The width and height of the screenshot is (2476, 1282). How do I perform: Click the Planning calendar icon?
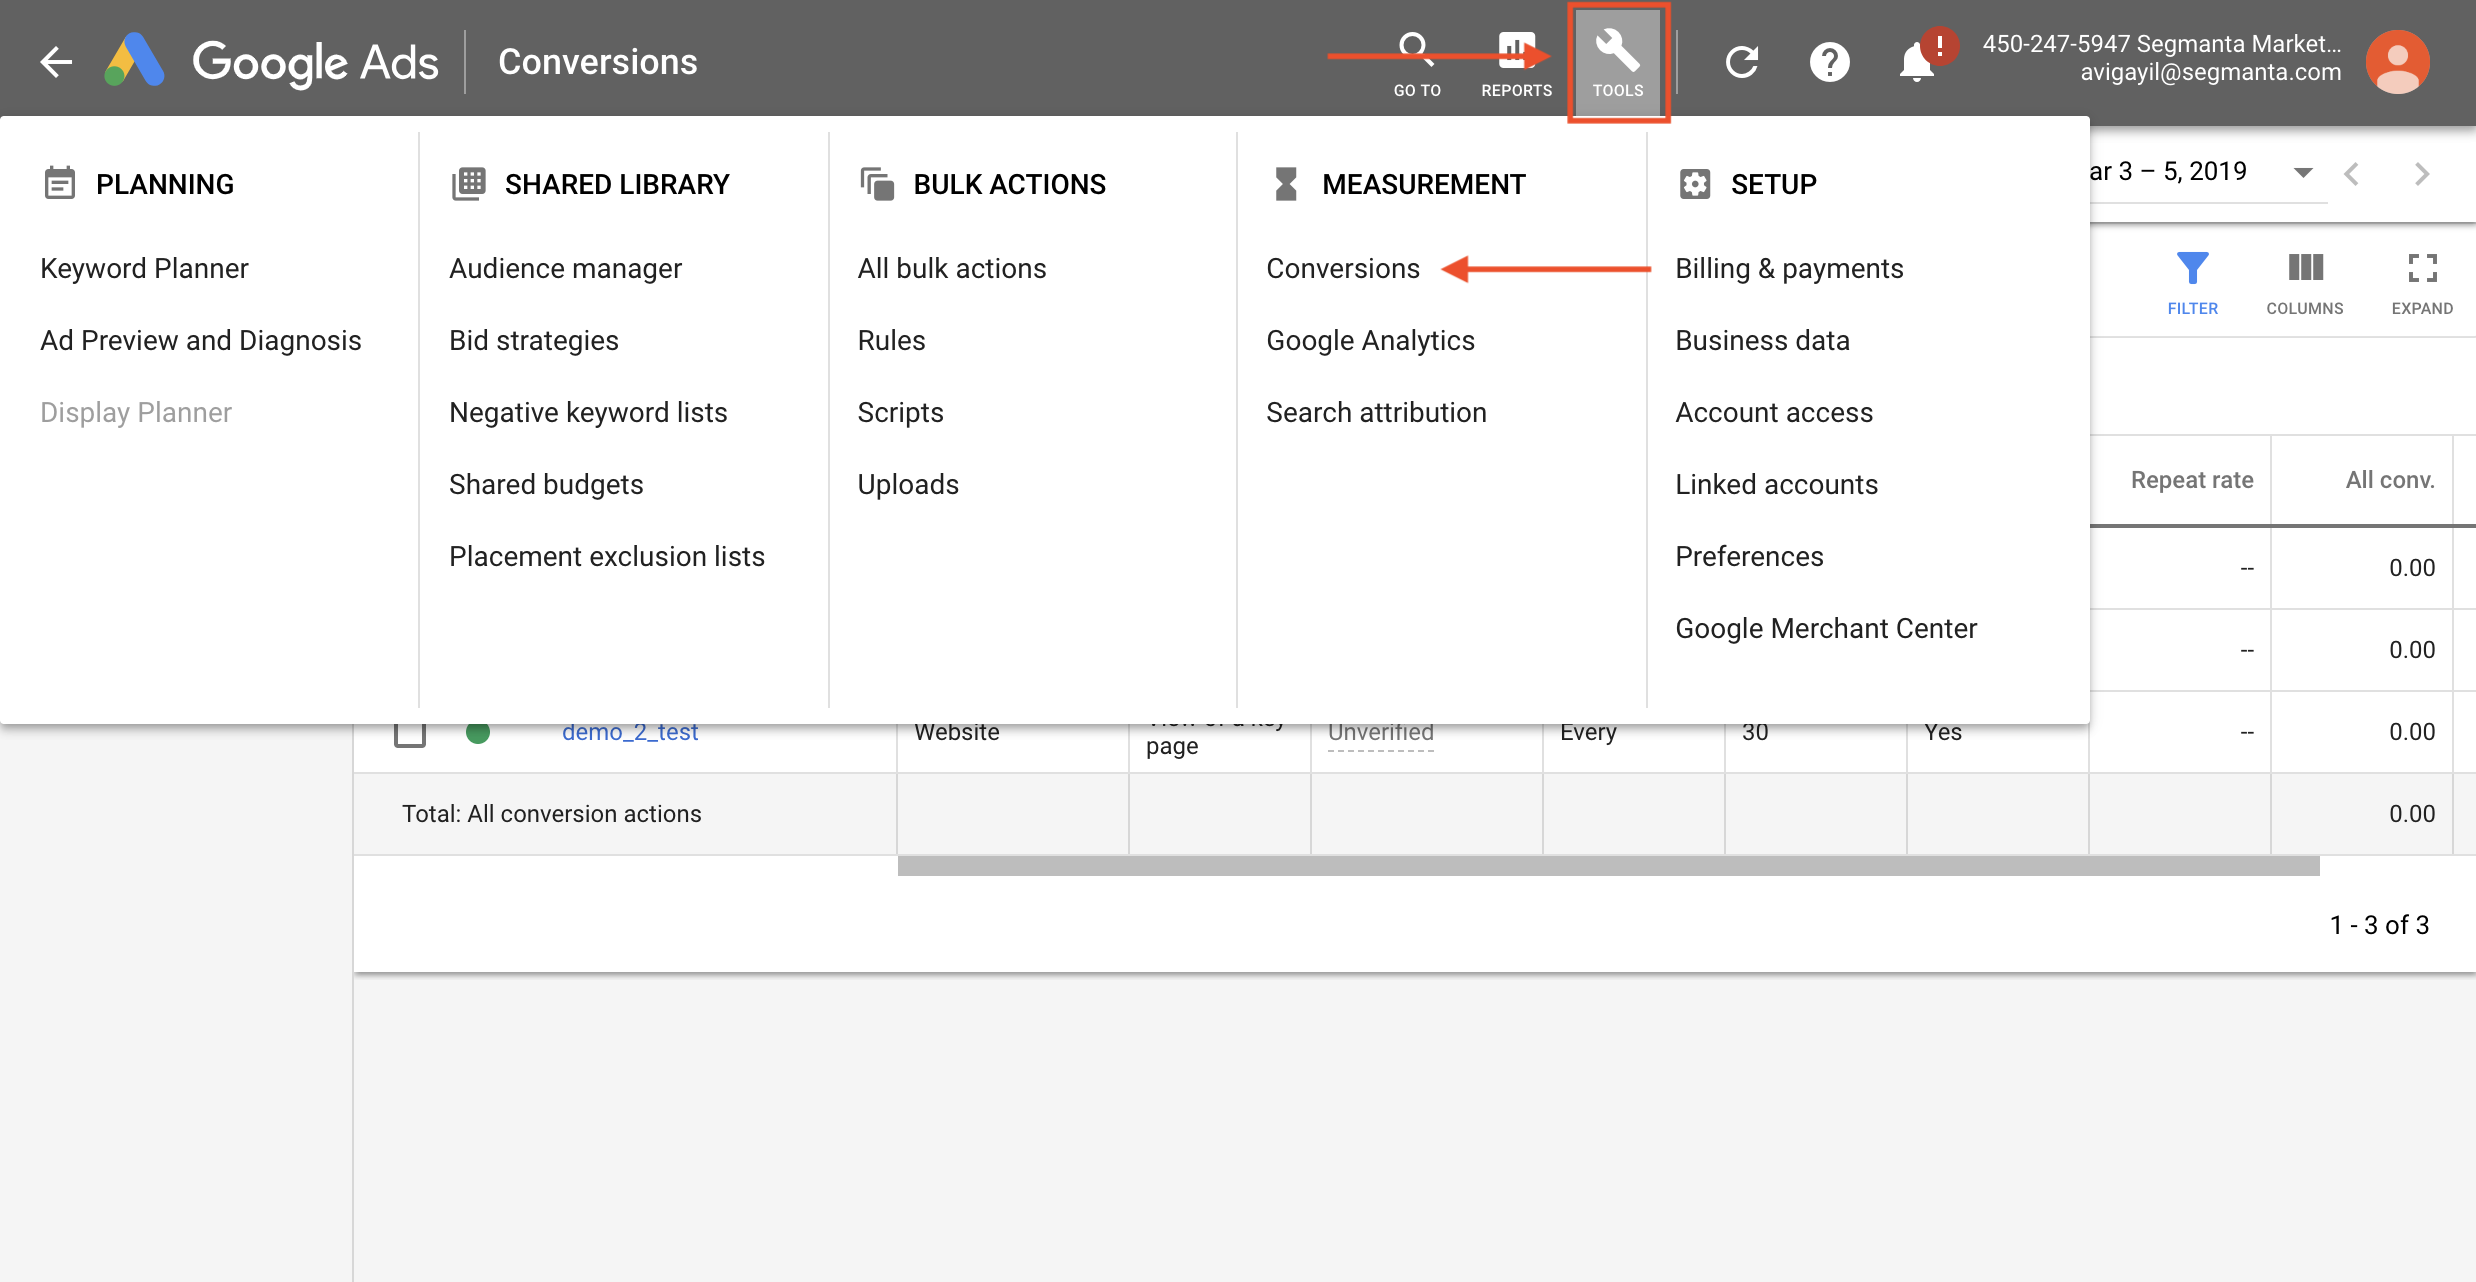tap(60, 184)
